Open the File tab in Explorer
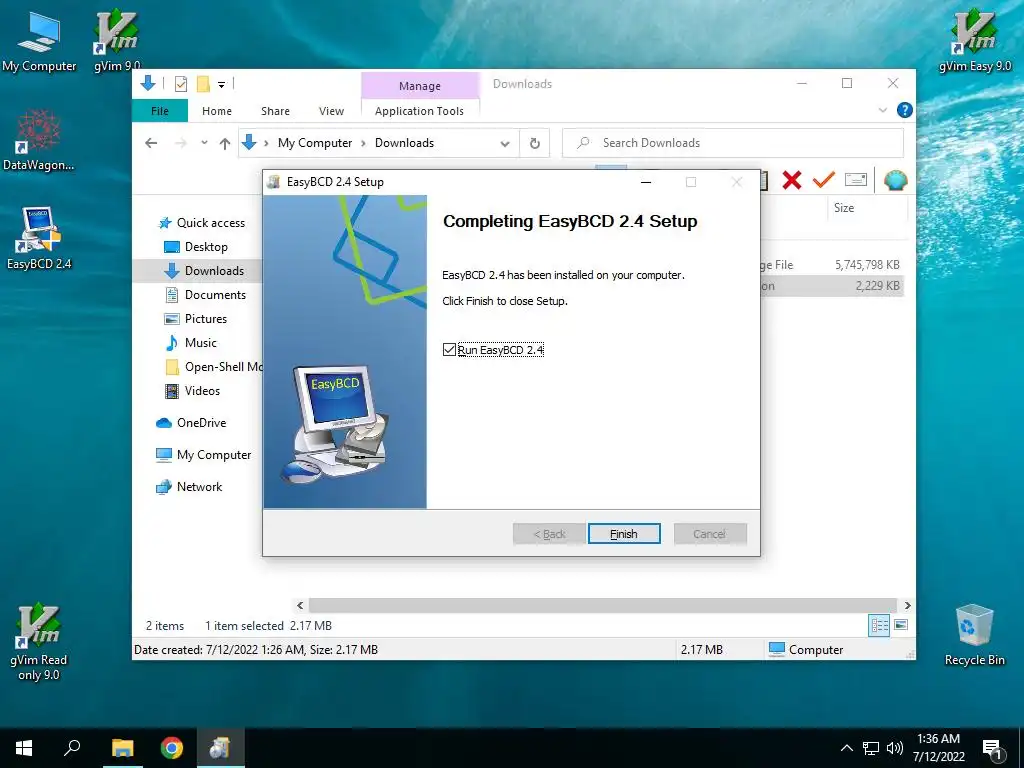1024x768 pixels. click(x=160, y=111)
